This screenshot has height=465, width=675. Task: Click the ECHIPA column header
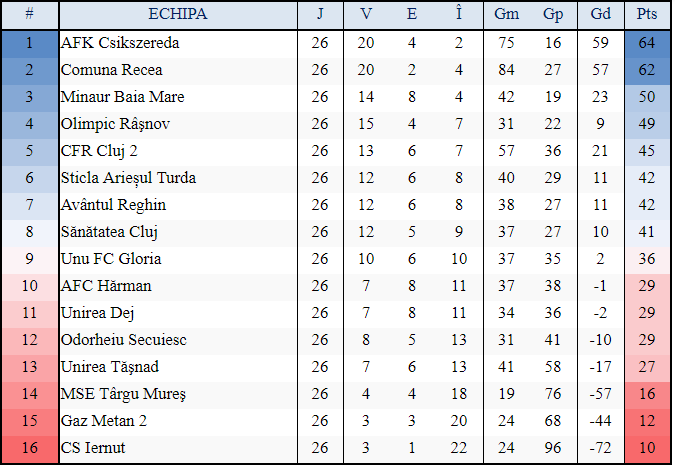[x=177, y=14]
